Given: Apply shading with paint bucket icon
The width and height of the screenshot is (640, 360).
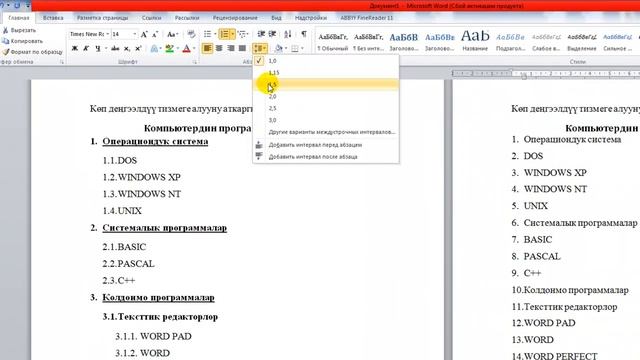Looking at the screenshot, I should pyautogui.click(x=279, y=49).
